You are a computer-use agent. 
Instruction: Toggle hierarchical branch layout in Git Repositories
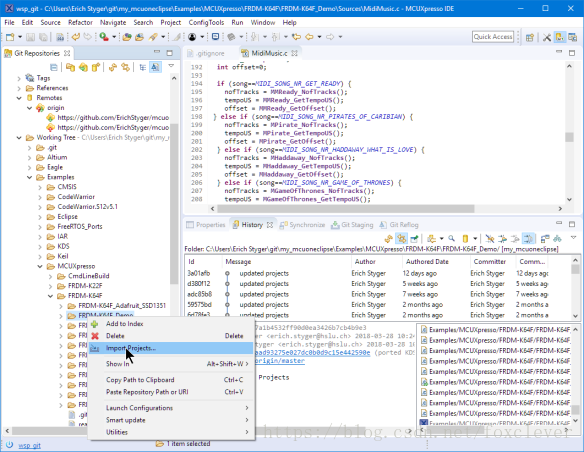[143, 67]
